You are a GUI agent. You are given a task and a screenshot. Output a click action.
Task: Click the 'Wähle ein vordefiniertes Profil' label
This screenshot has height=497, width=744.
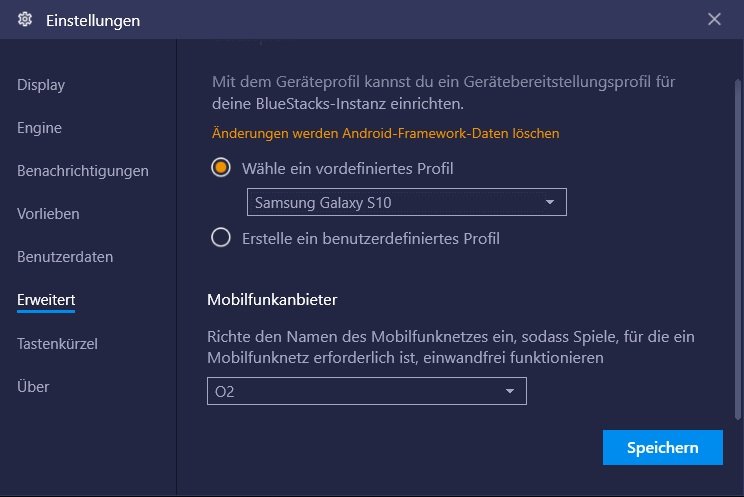348,168
